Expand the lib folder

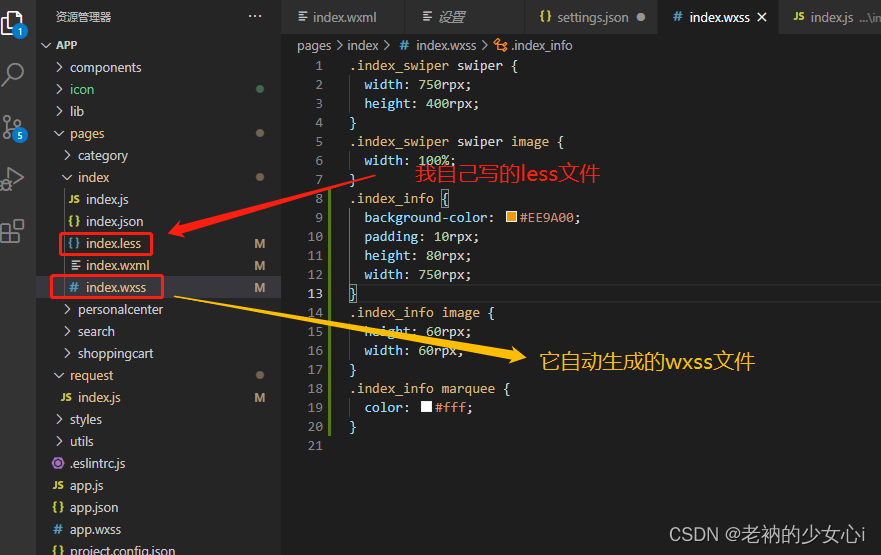pyautogui.click(x=60, y=111)
